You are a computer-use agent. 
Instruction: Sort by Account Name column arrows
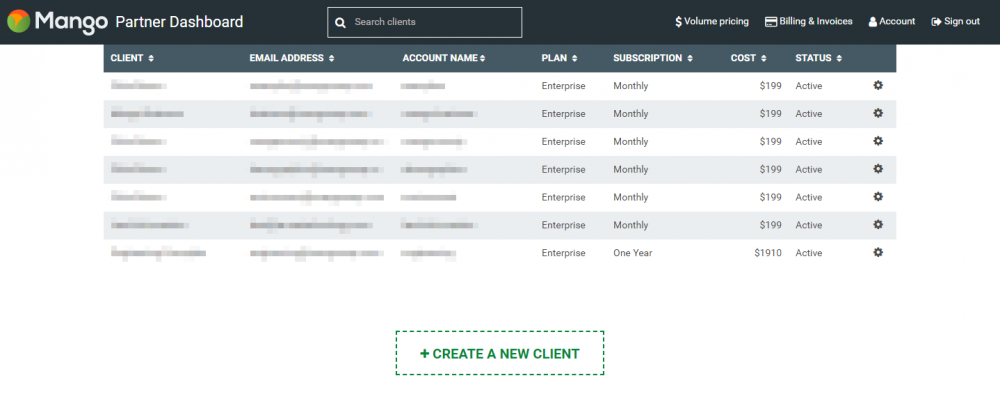pyautogui.click(x=483, y=59)
